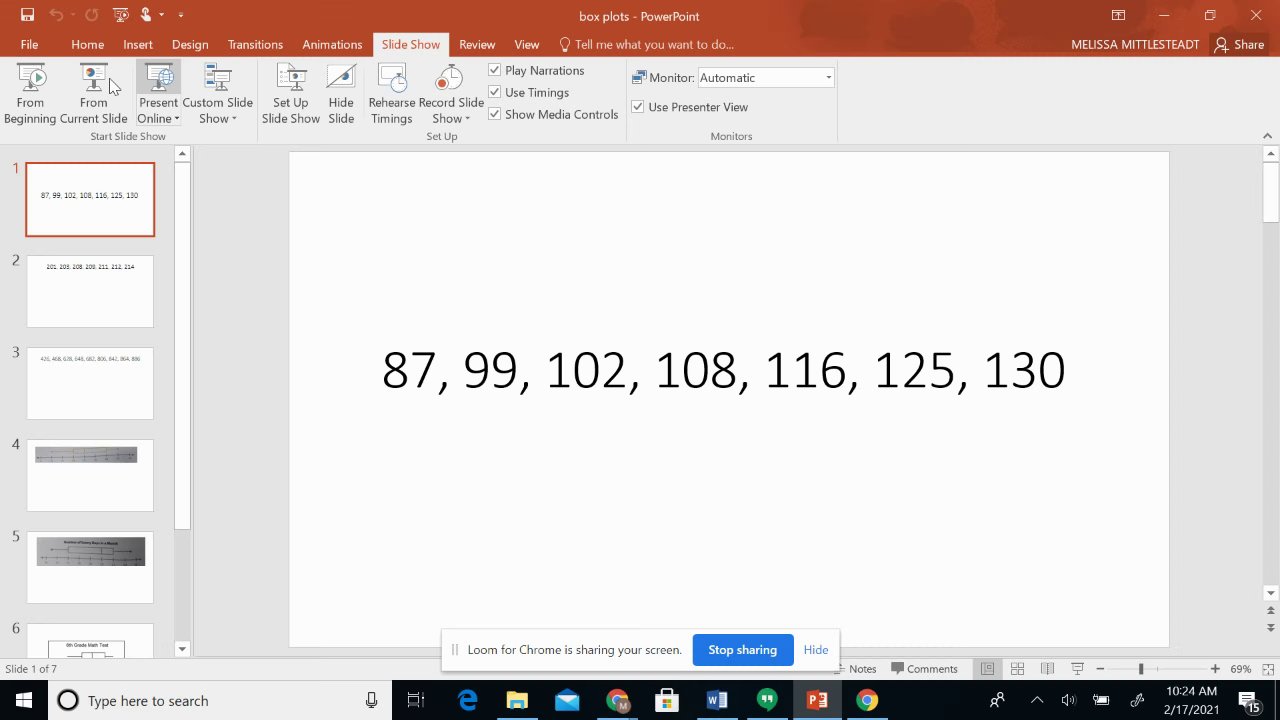Open Microsoft Edge from the taskbar

pos(467,700)
